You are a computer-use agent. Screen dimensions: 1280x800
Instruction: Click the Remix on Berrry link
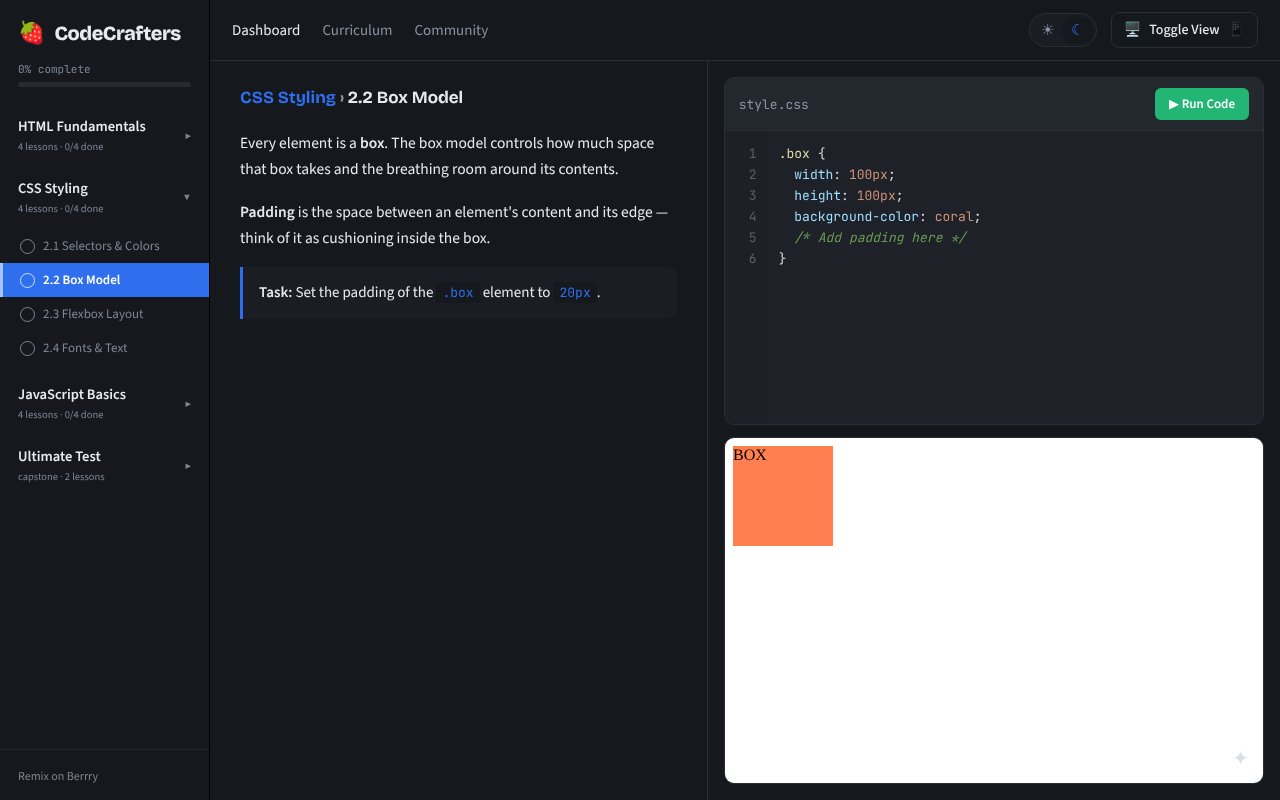coord(58,776)
